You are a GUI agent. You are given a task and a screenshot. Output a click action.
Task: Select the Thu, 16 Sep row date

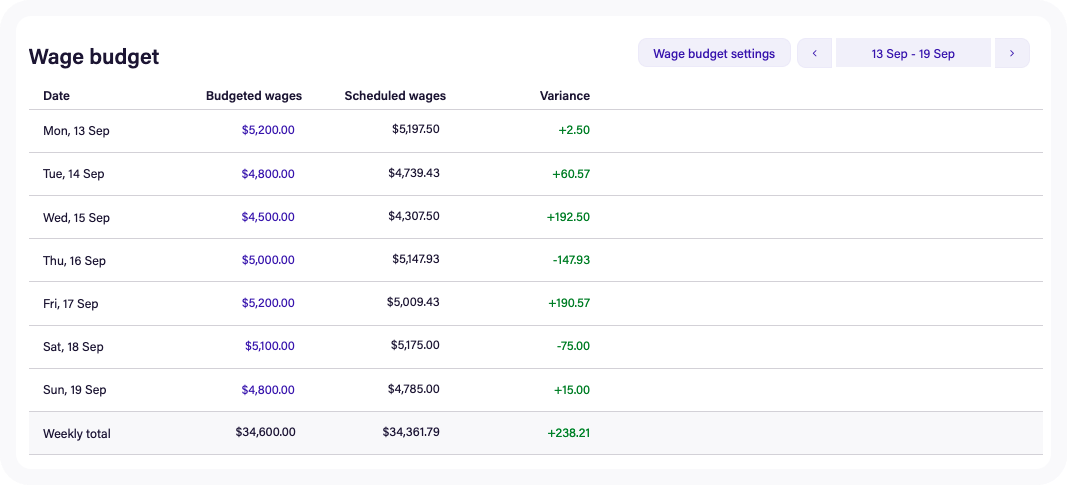74,260
